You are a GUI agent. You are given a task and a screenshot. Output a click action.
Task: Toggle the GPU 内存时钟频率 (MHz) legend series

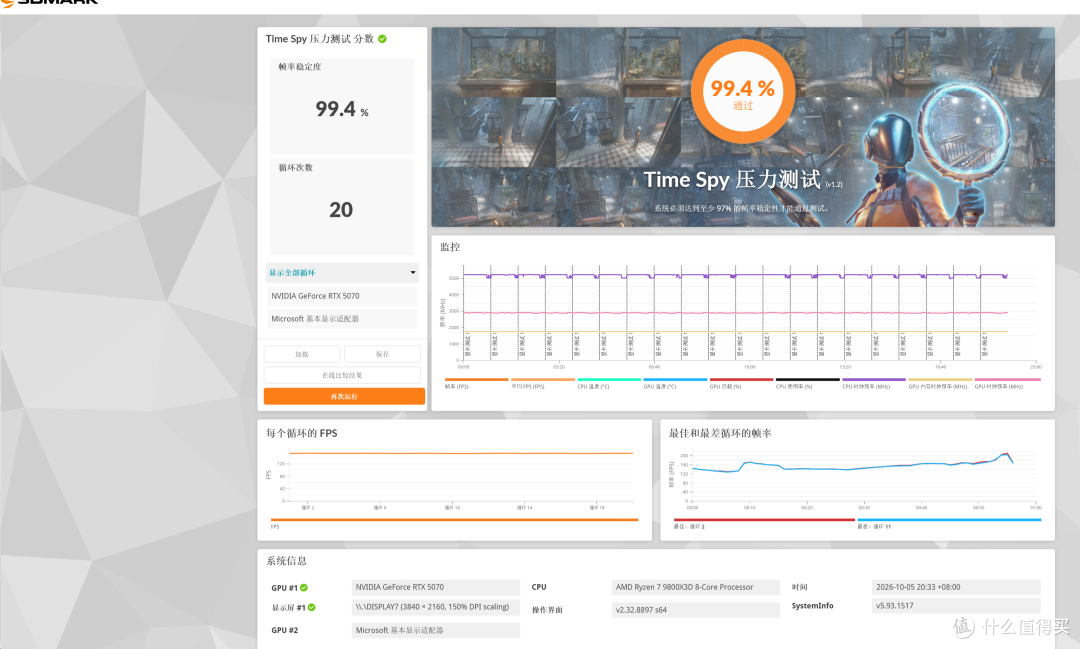[x=939, y=383]
